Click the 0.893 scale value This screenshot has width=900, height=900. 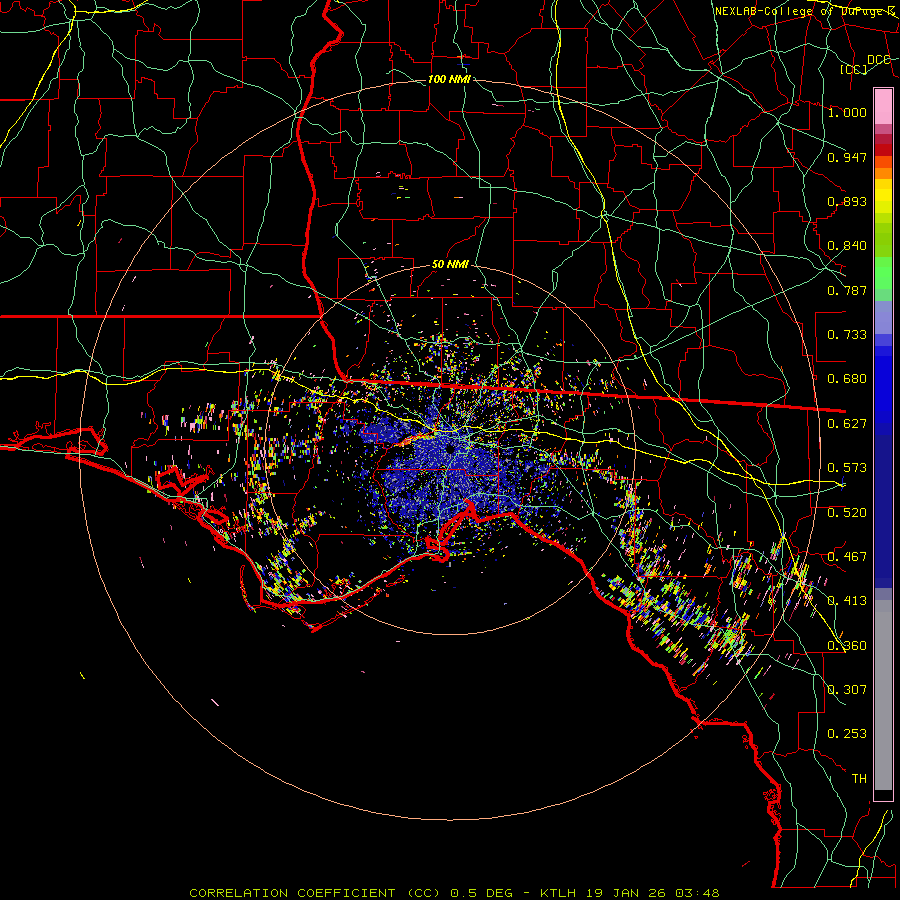(847, 201)
